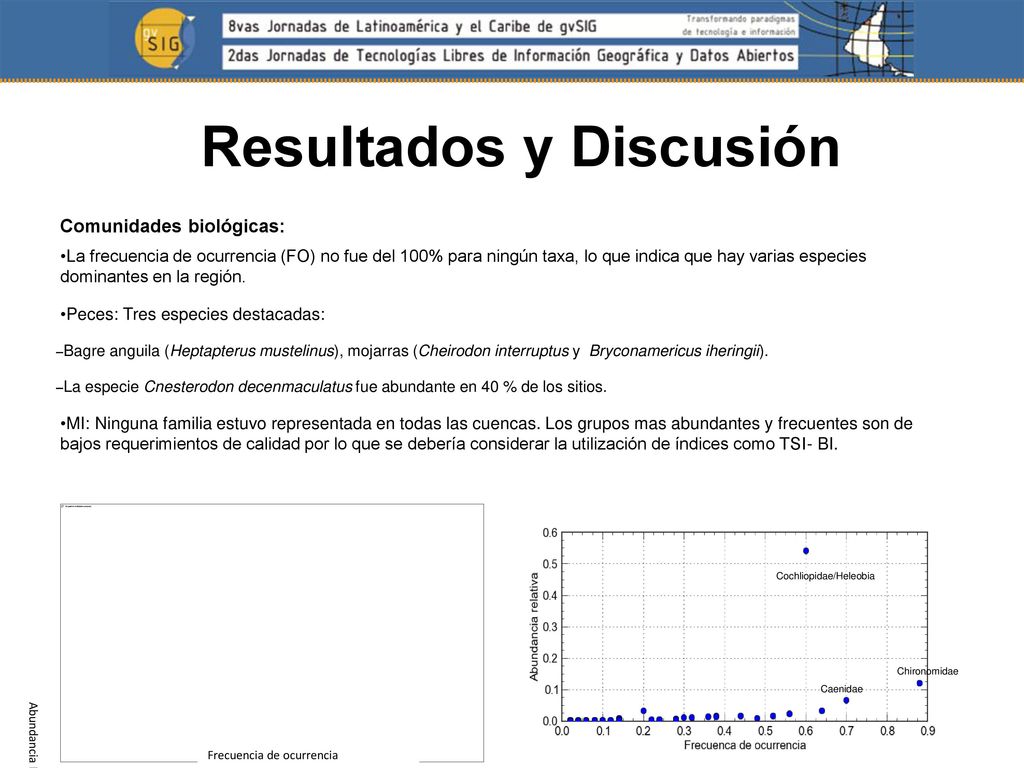Viewport: 1024px width, 768px height.
Task: Click the empty chart placeholder box
Action: pos(272,632)
